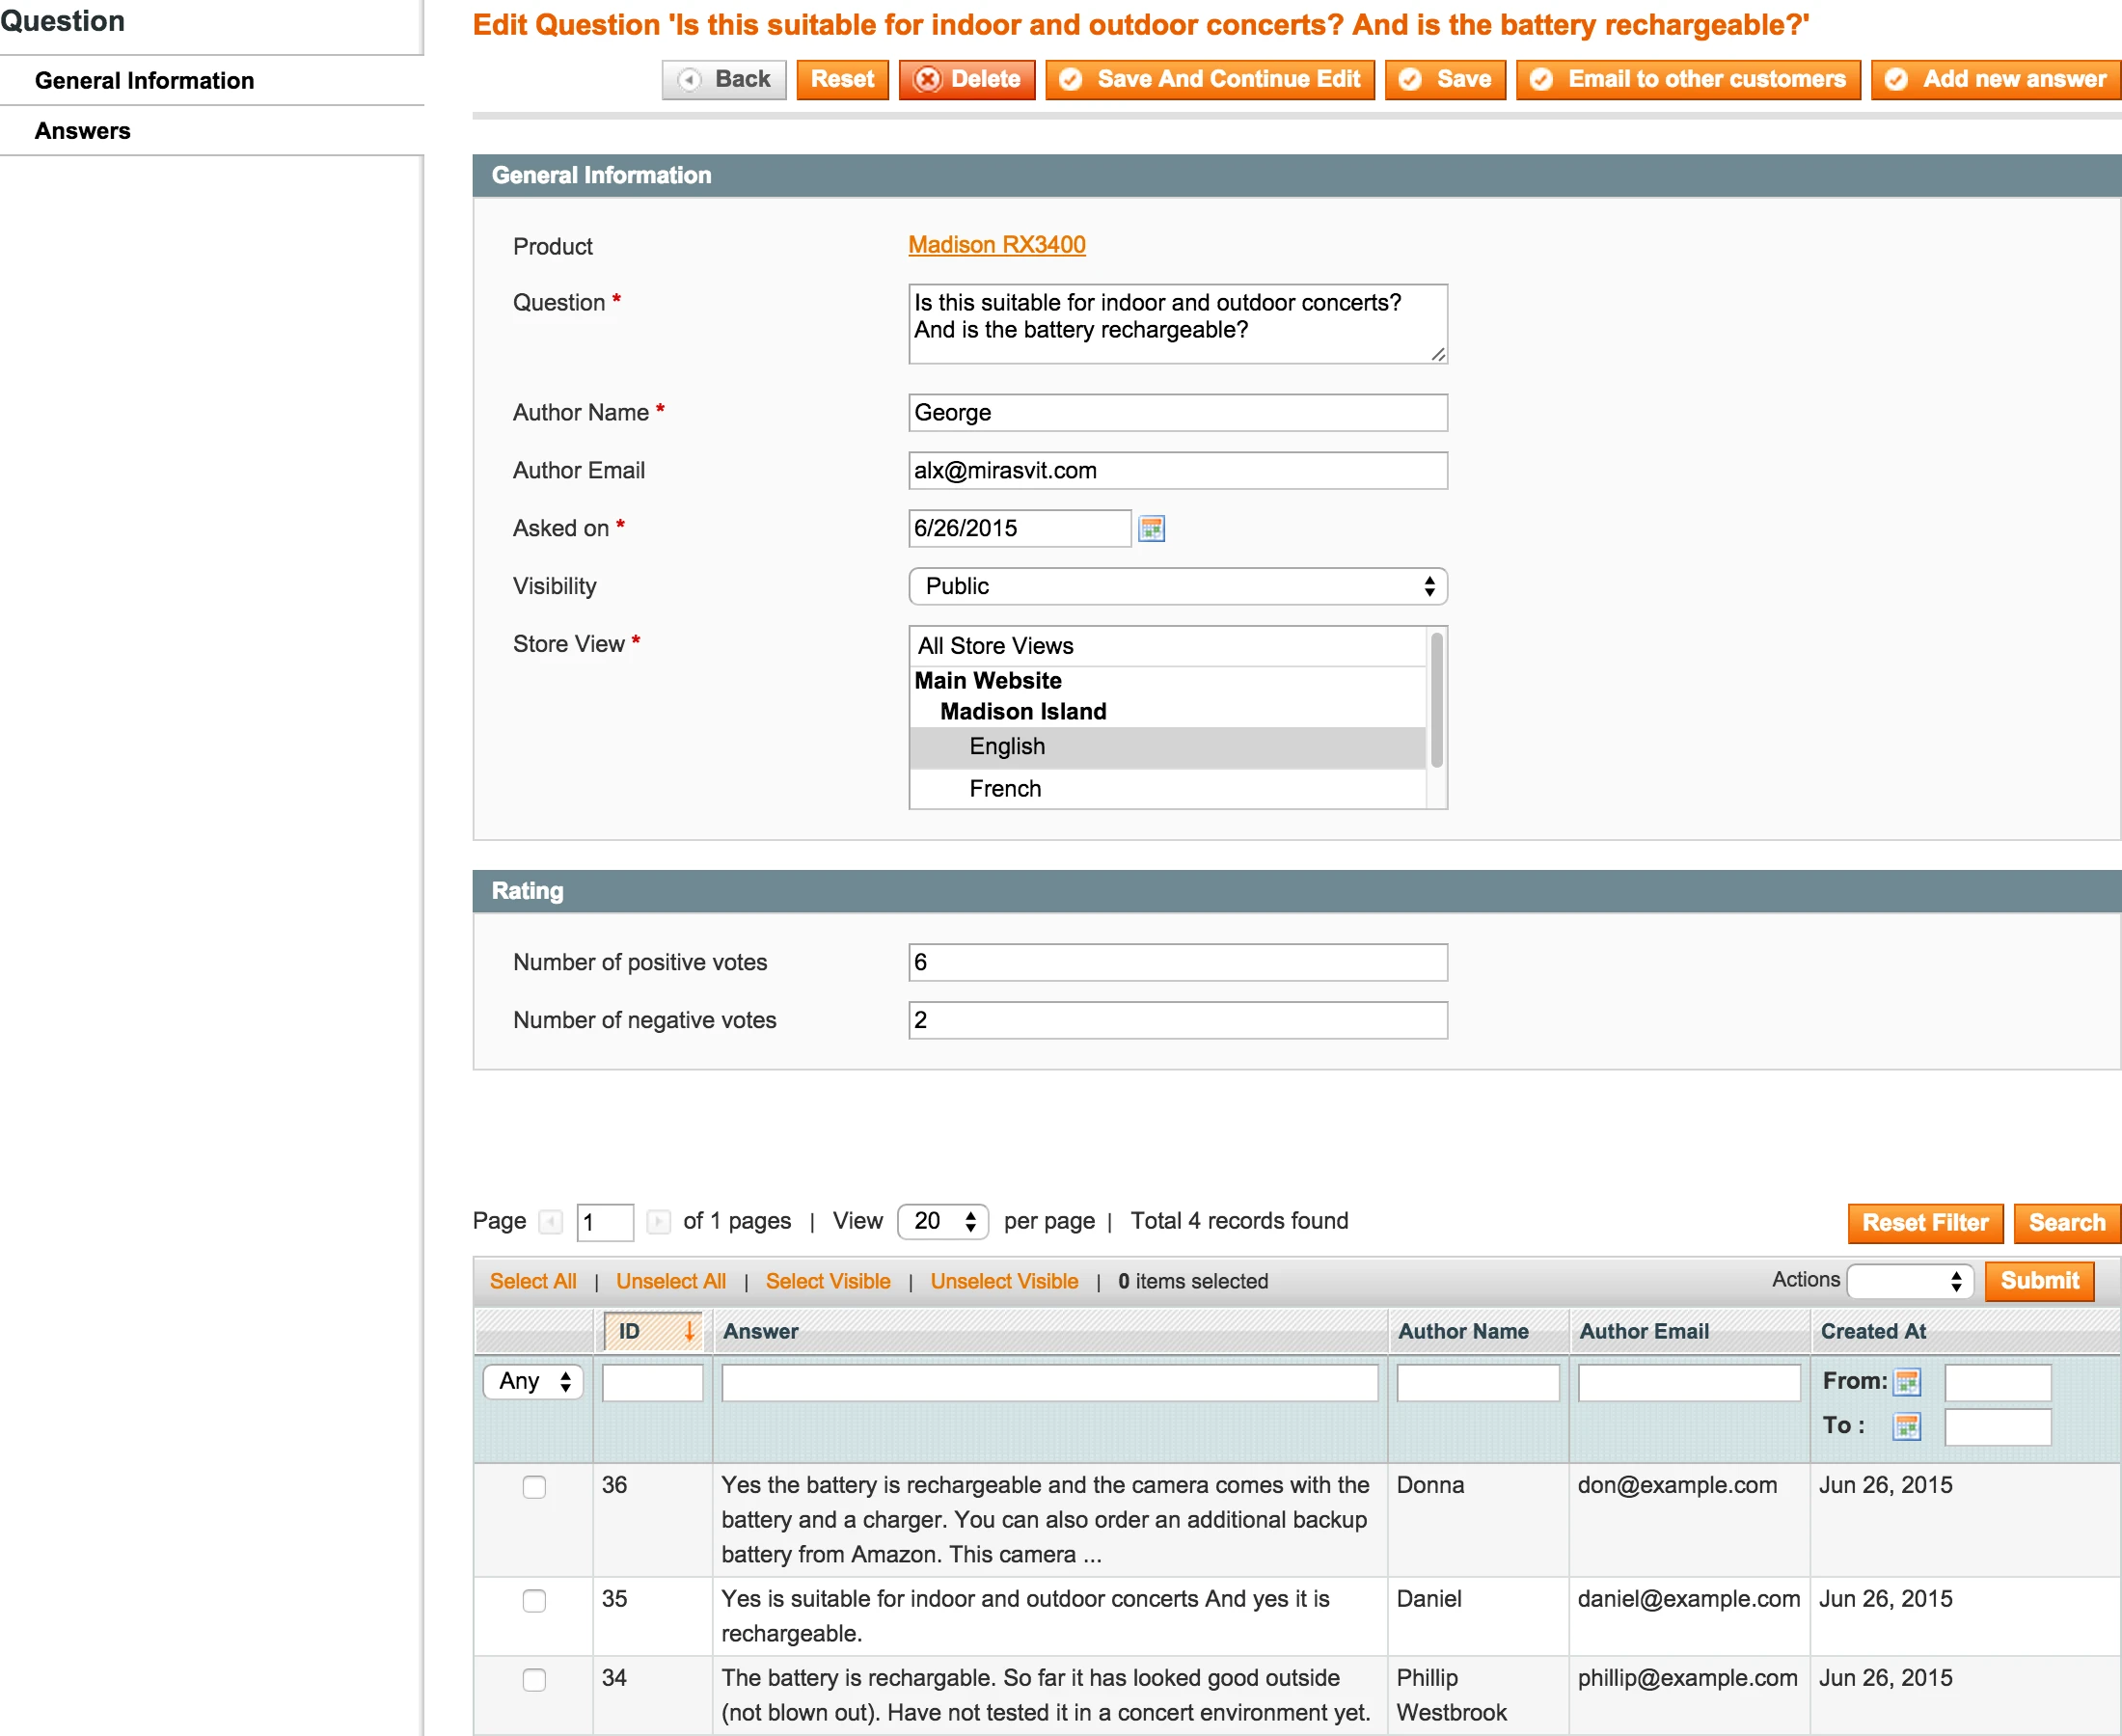Check the row checkbox for answer 36
Screen dimensions: 2122x1736
[x=534, y=1487]
